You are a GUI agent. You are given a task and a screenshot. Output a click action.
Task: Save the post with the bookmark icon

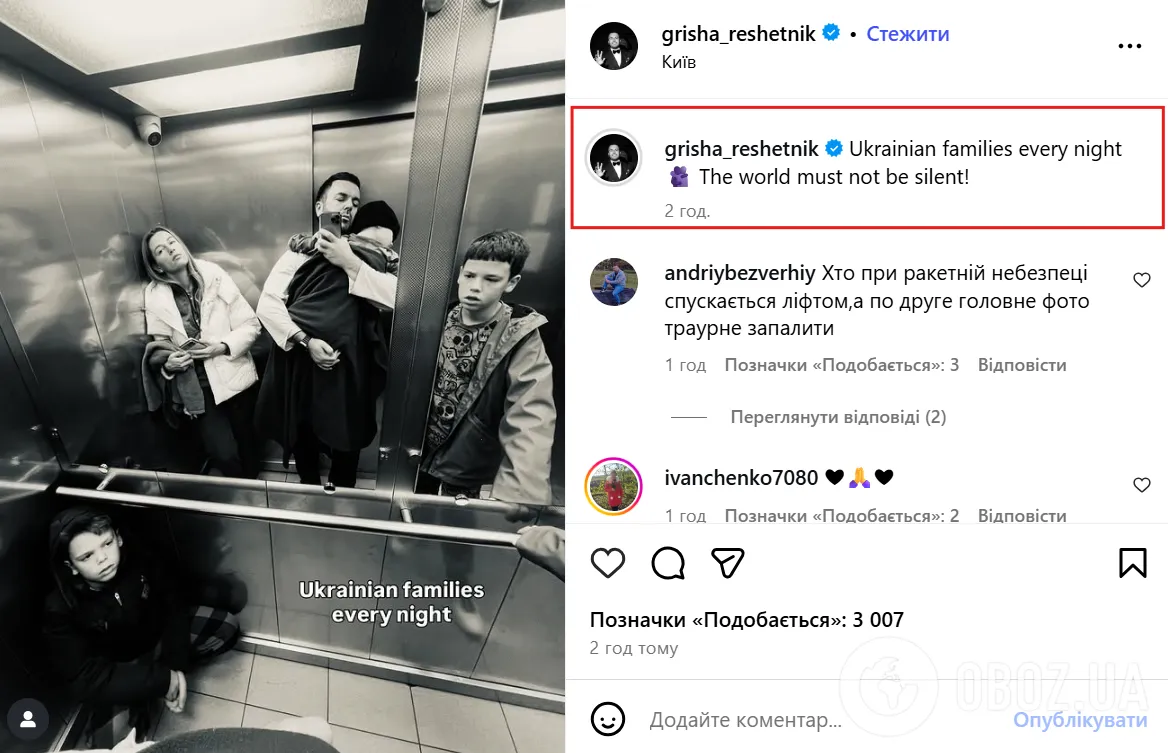[1132, 563]
